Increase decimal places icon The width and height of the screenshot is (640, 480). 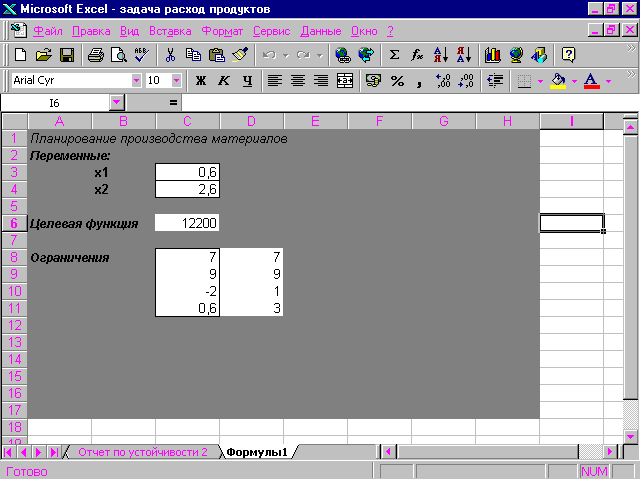tap(443, 80)
